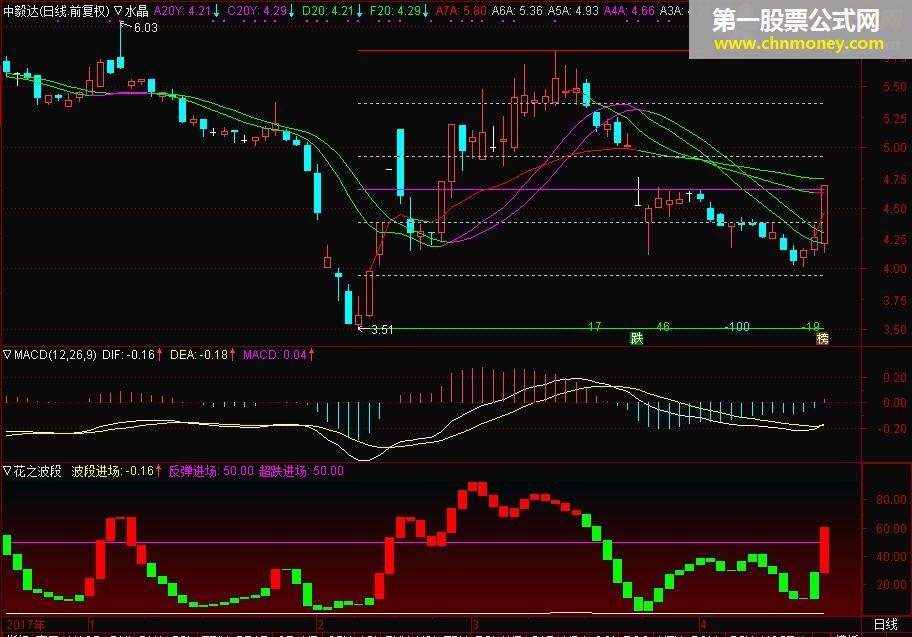912x637 pixels.
Task: Click the 80.00 label on 花之波段 axis
Action: coord(892,499)
